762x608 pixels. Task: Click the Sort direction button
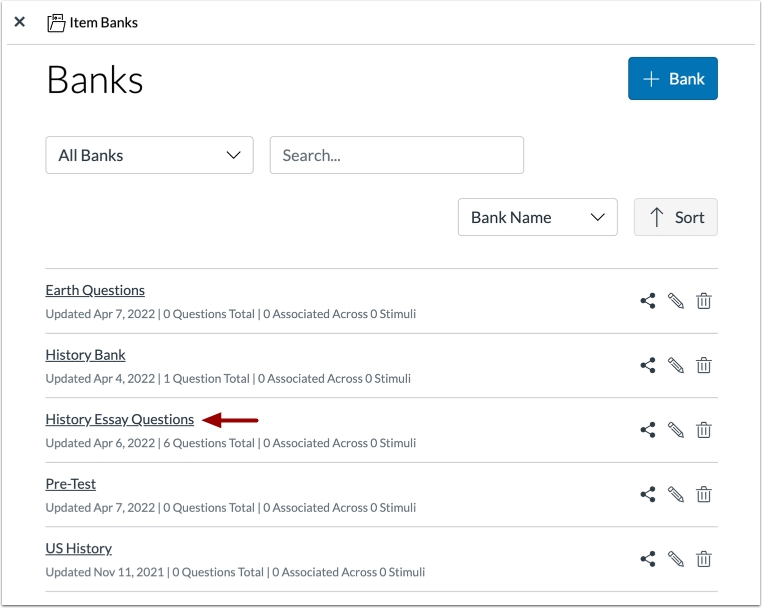pyautogui.click(x=675, y=217)
